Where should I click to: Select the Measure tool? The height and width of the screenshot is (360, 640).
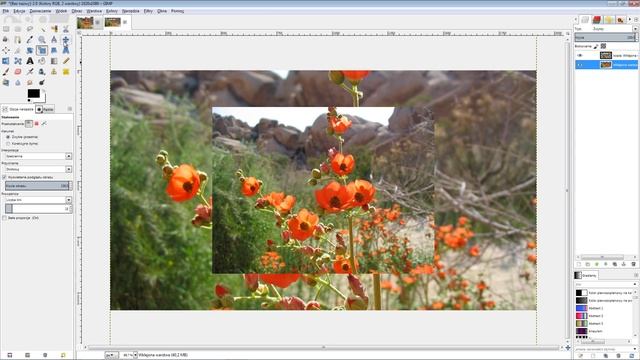click(54, 40)
